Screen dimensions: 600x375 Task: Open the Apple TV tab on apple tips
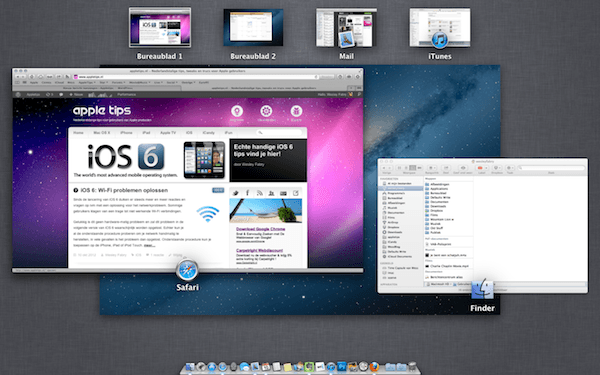[x=168, y=132]
